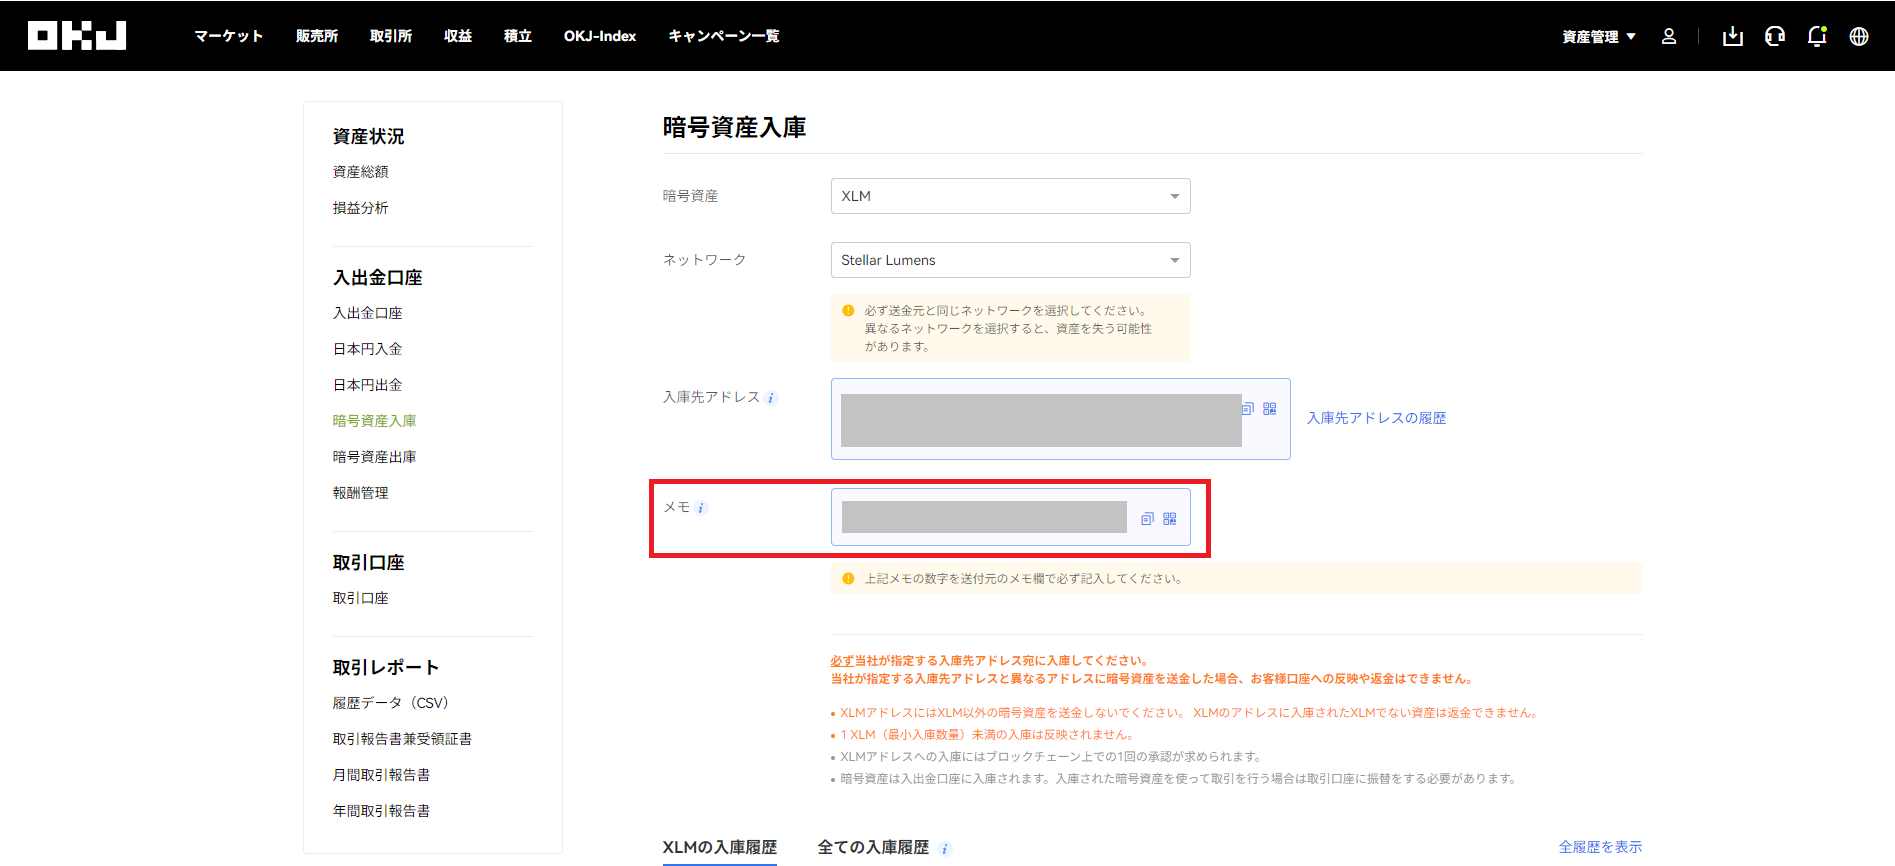Open the notifications bell

click(x=1817, y=36)
